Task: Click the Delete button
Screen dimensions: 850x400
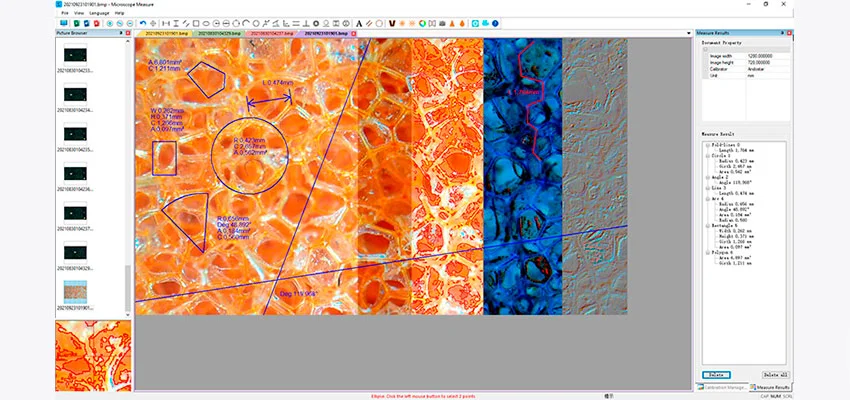Action: click(x=716, y=374)
